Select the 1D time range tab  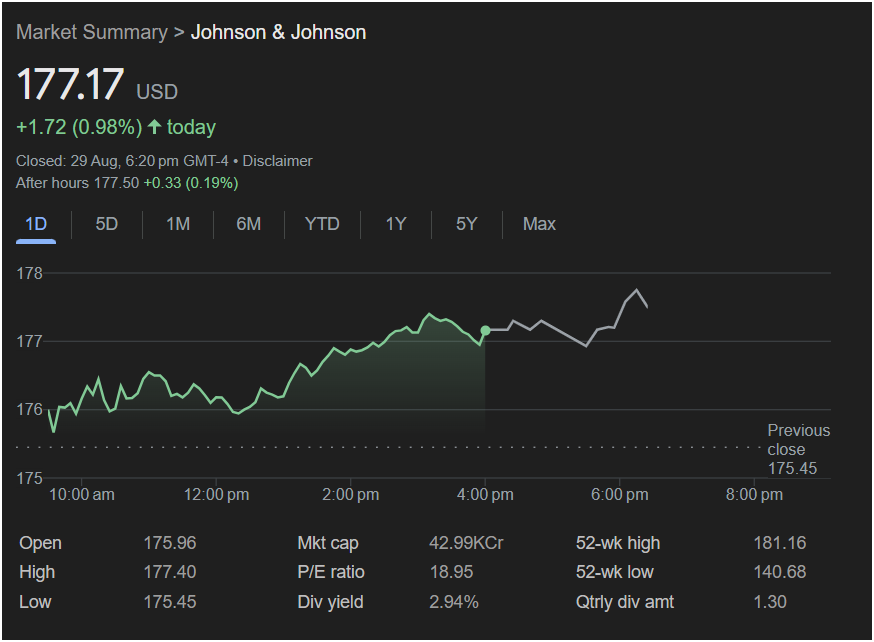point(36,224)
